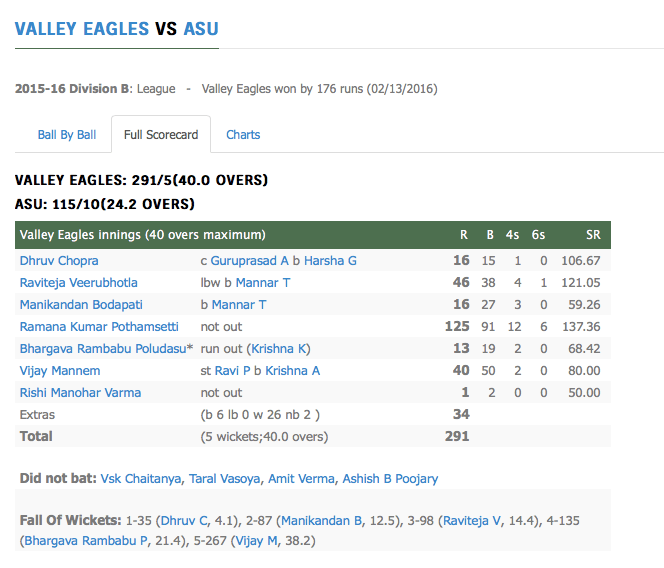664x568 pixels.
Task: Open the Ball By Ball tab
Action: [67, 134]
